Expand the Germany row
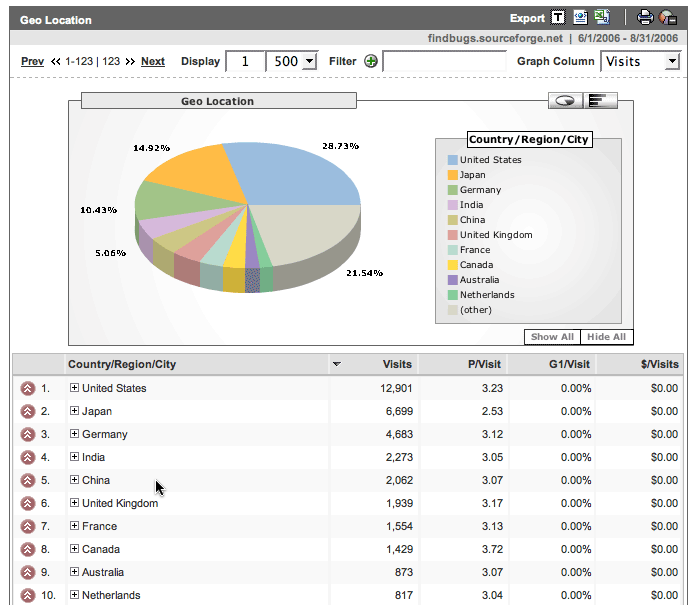The width and height of the screenshot is (697, 605). [74, 434]
